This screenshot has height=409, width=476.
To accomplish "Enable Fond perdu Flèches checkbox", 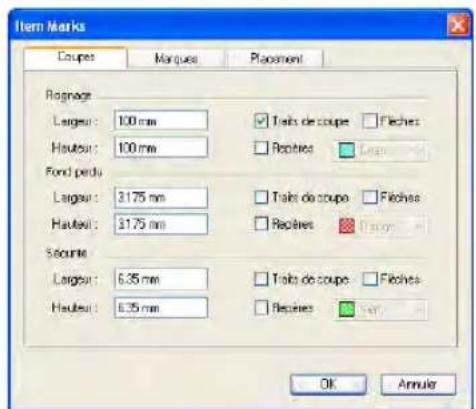I will [x=370, y=197].
